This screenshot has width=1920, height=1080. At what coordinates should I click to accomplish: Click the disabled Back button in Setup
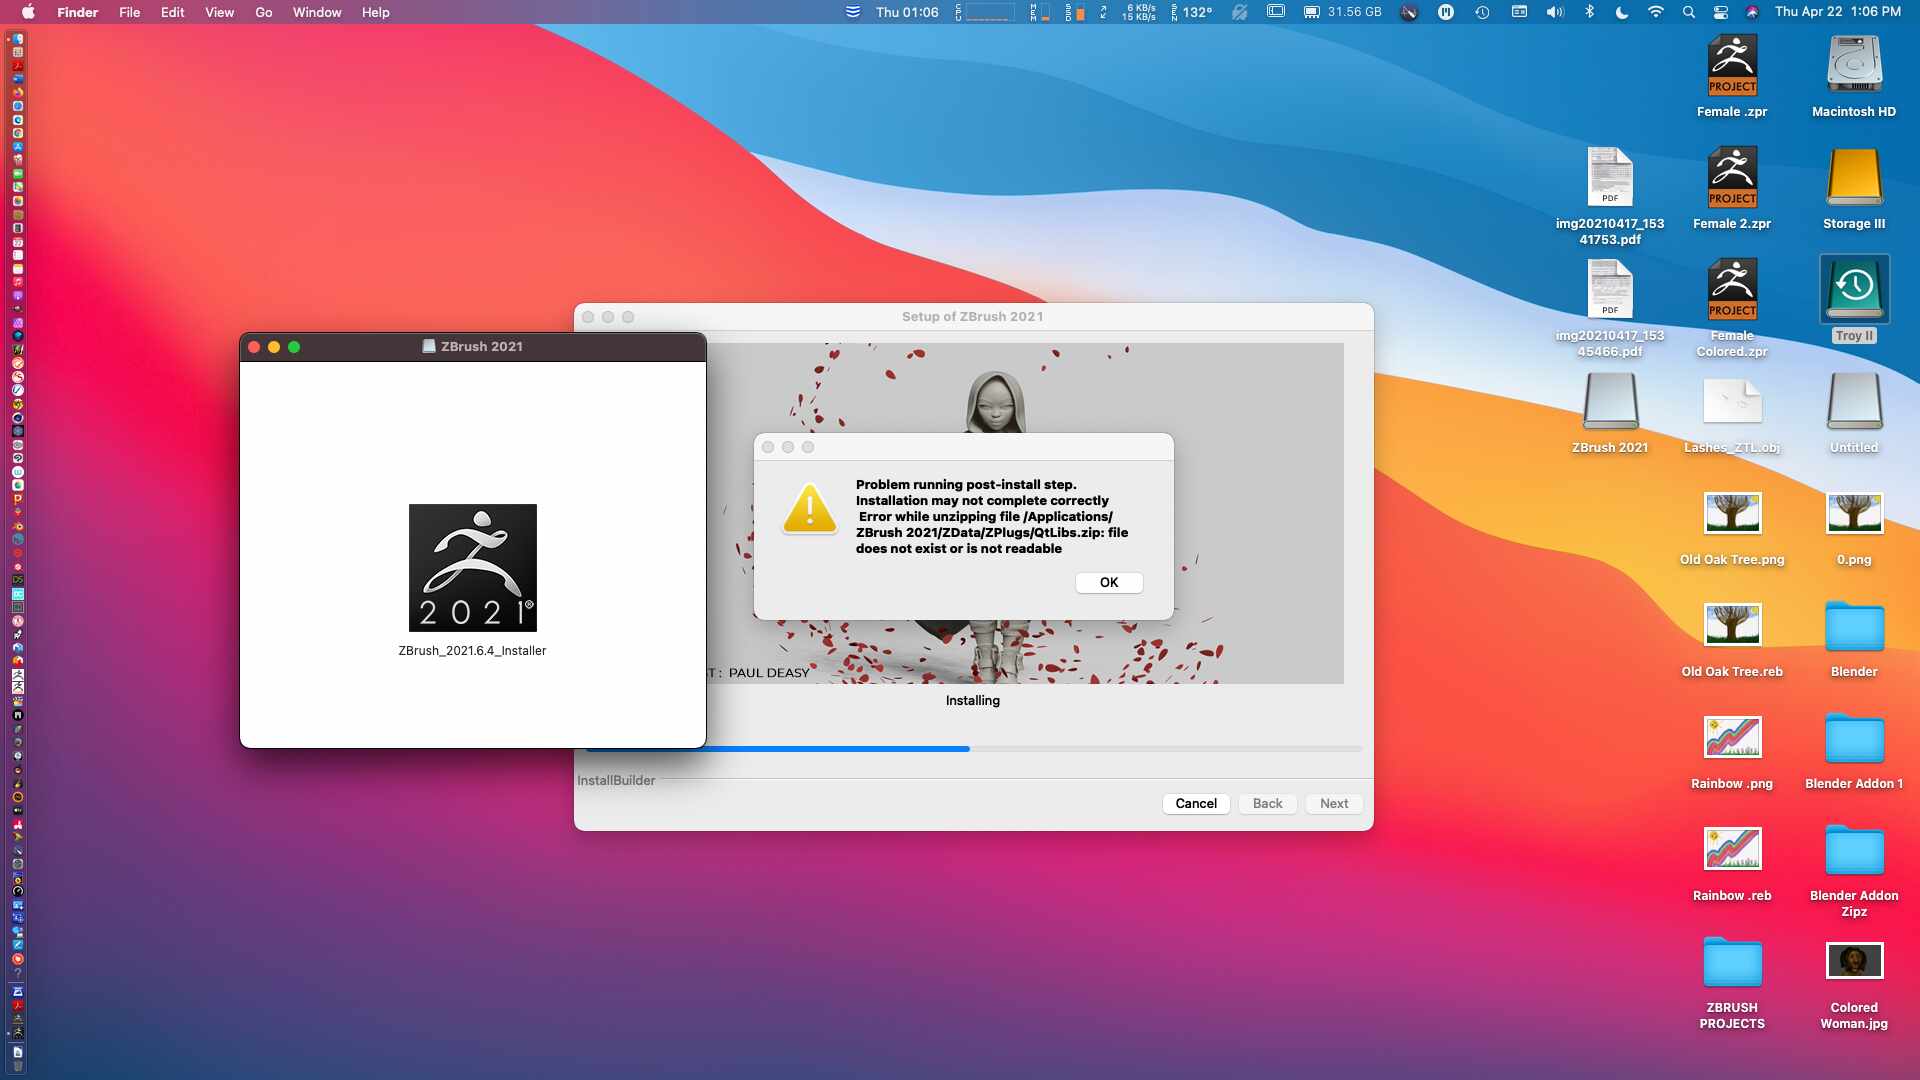coord(1267,803)
